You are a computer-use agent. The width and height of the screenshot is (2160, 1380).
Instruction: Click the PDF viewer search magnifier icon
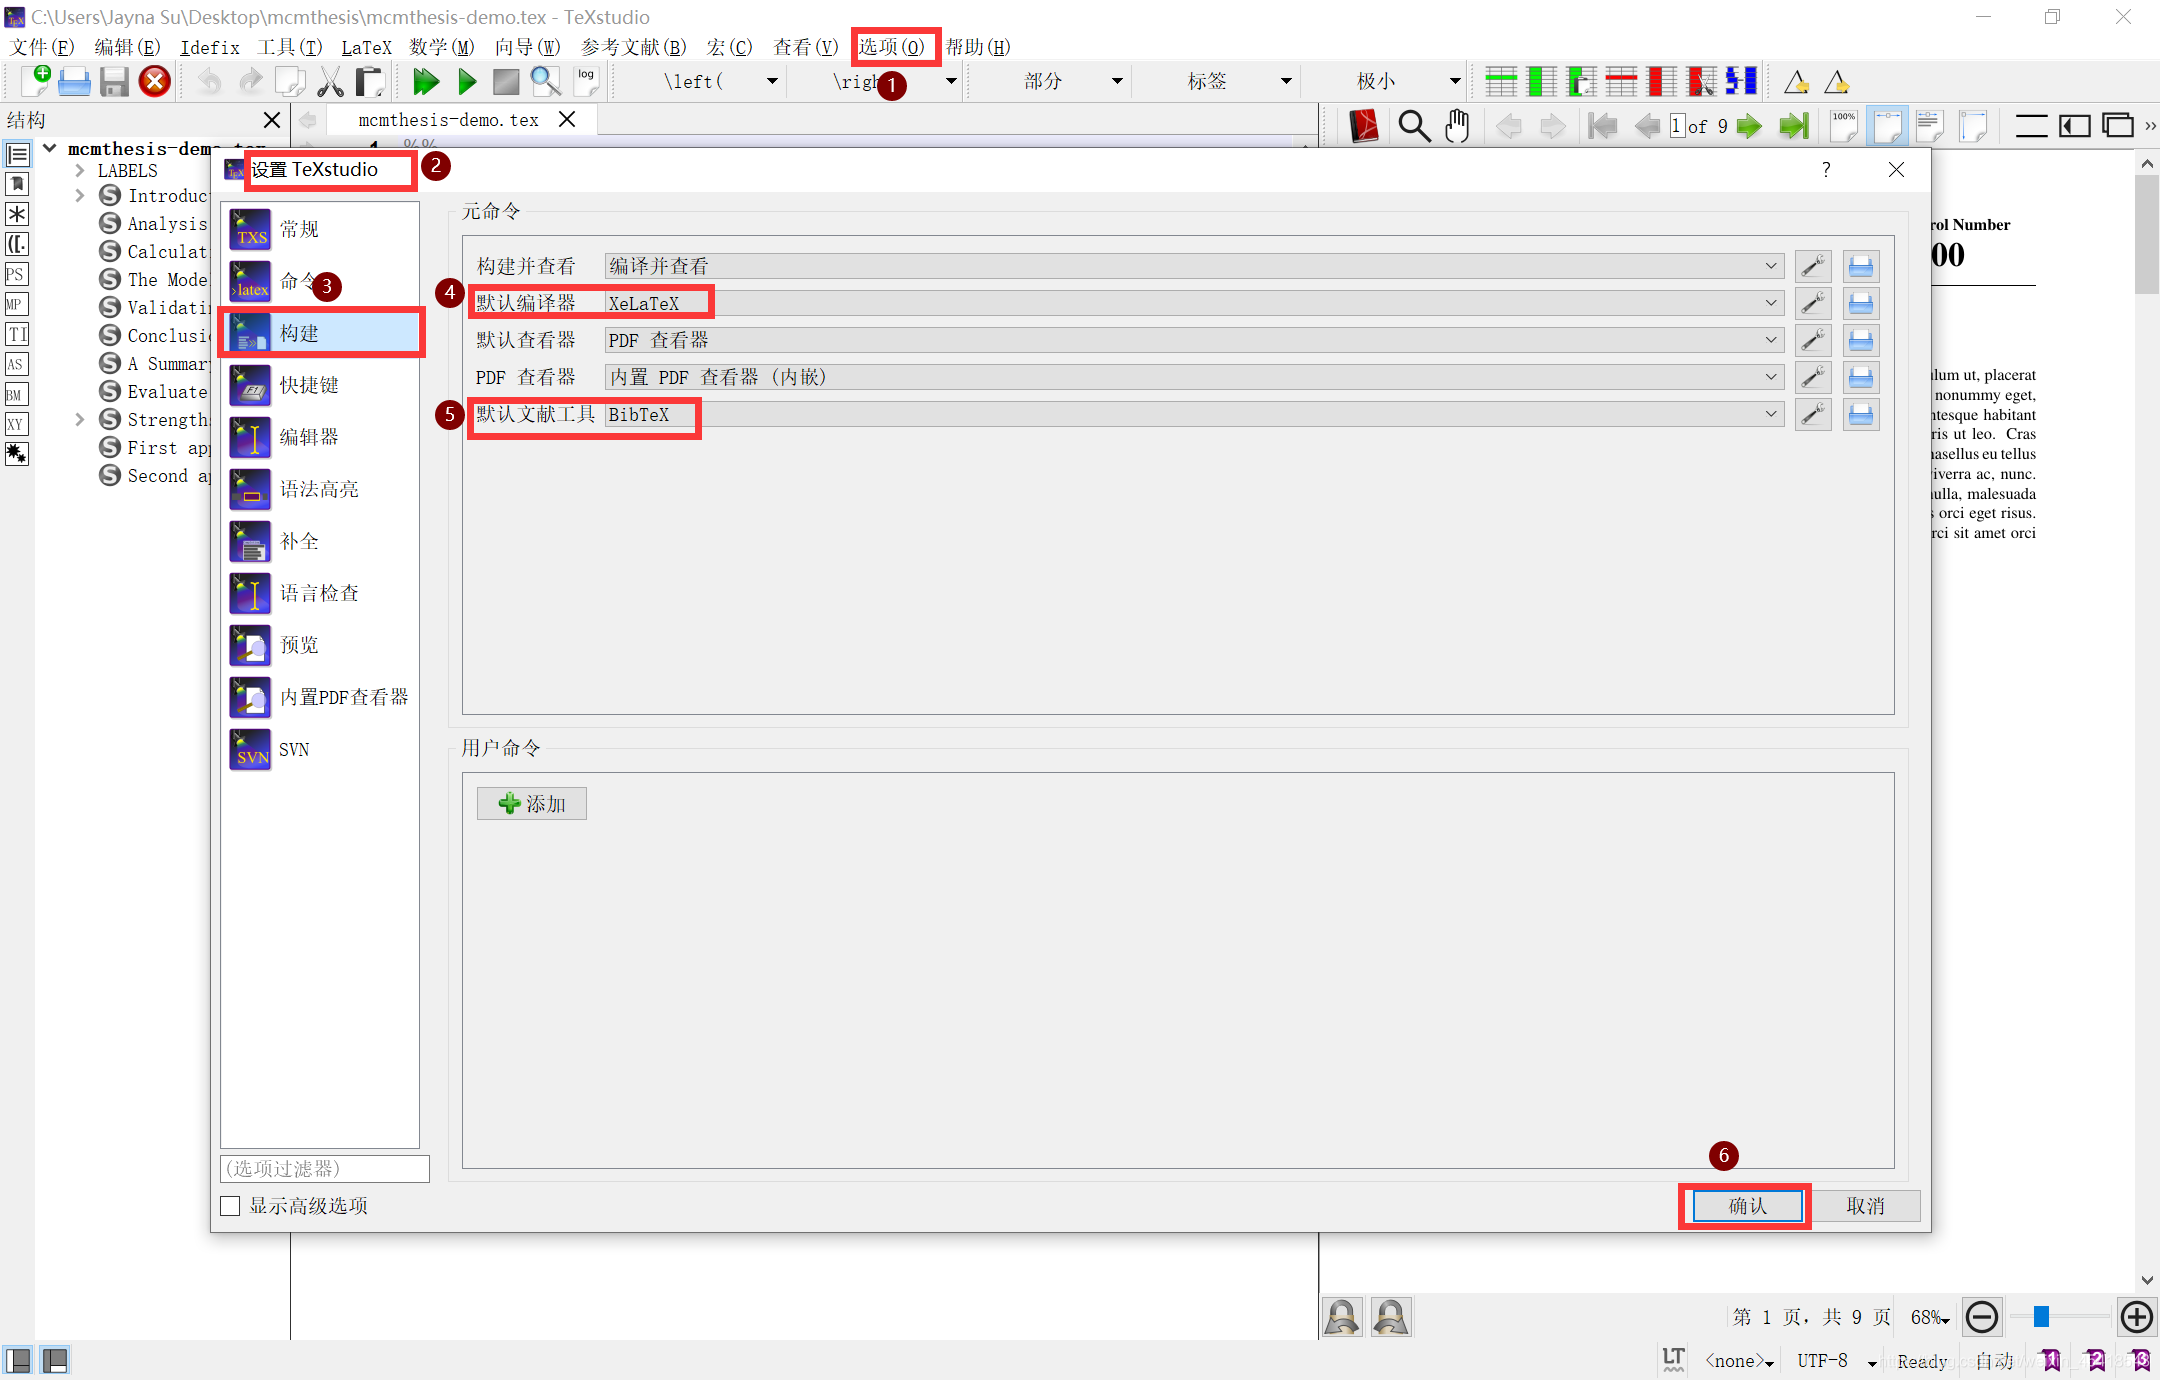tap(1414, 126)
